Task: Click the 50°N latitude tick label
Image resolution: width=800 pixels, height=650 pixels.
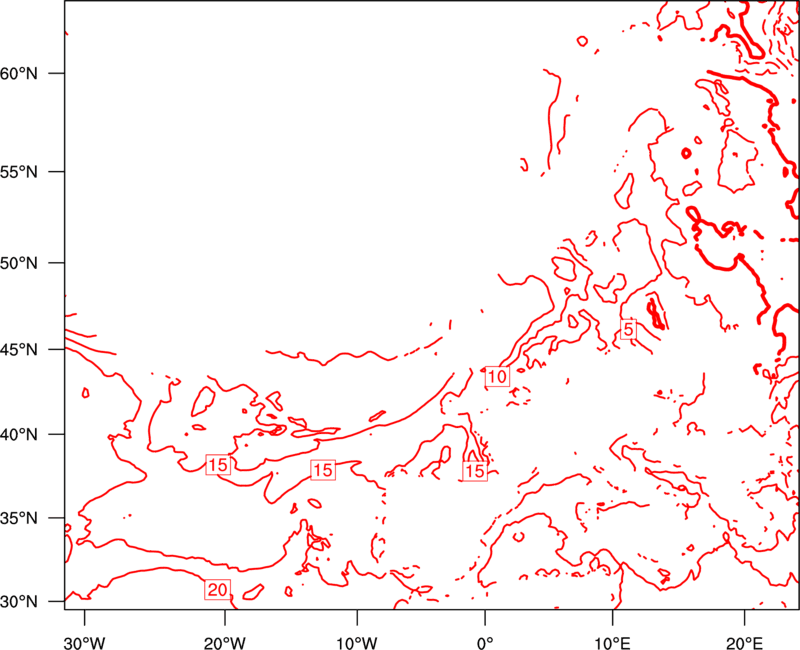Action: click(19, 263)
